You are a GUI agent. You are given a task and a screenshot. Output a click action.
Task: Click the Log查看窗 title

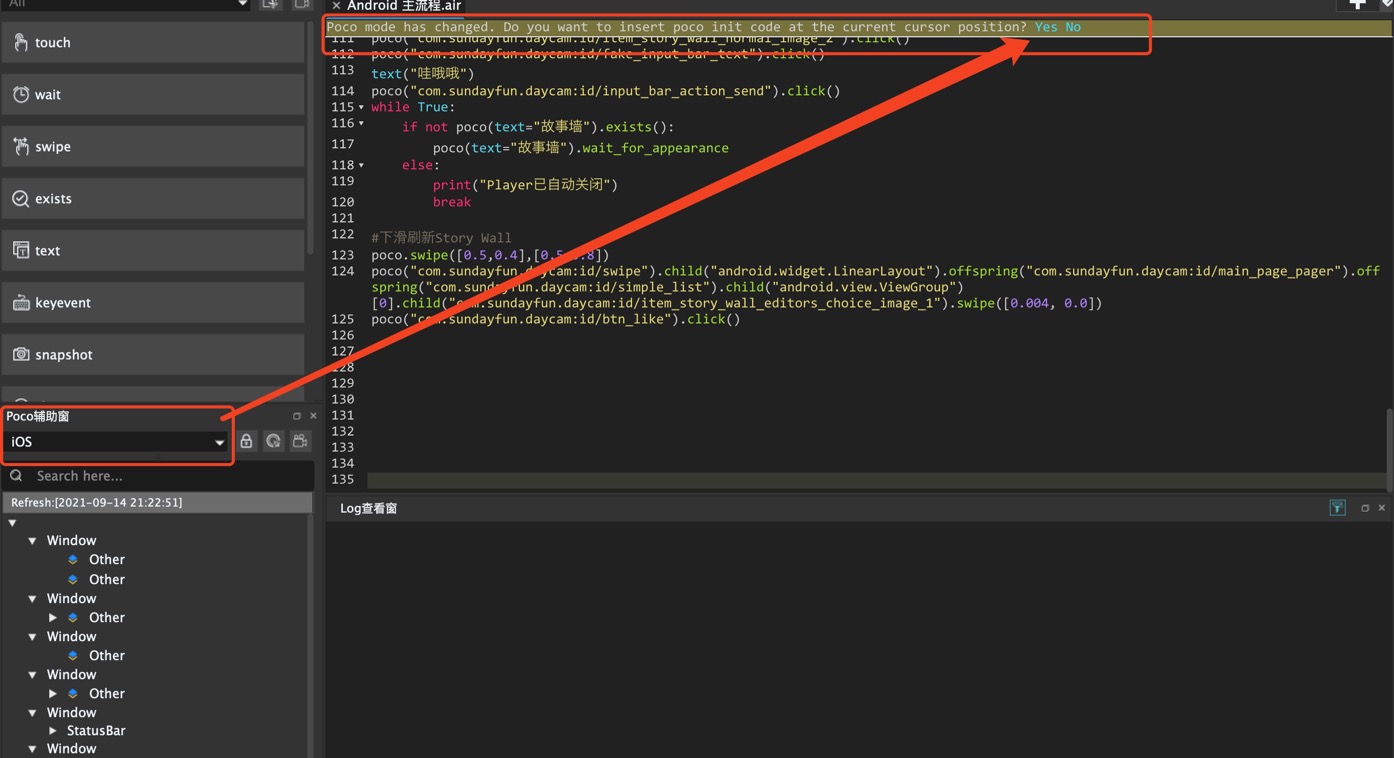(369, 508)
